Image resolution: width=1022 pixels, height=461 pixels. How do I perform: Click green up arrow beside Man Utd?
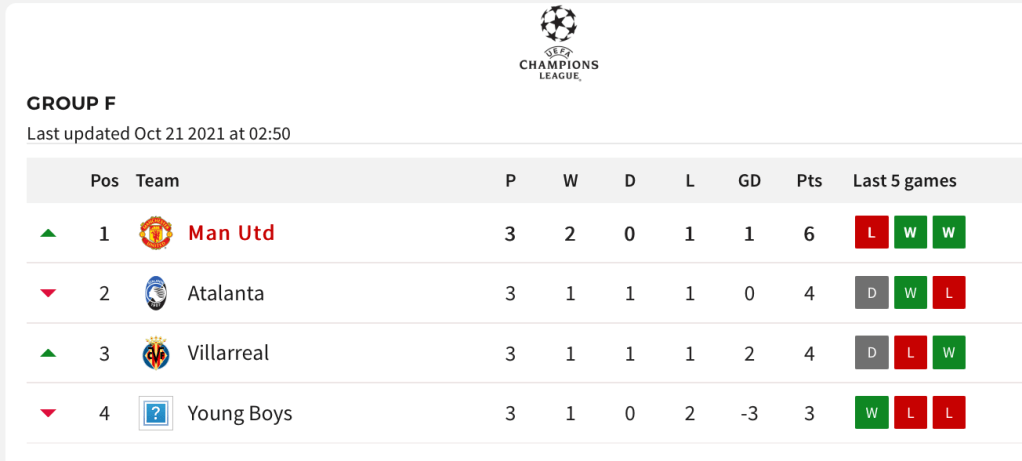pyautogui.click(x=48, y=233)
